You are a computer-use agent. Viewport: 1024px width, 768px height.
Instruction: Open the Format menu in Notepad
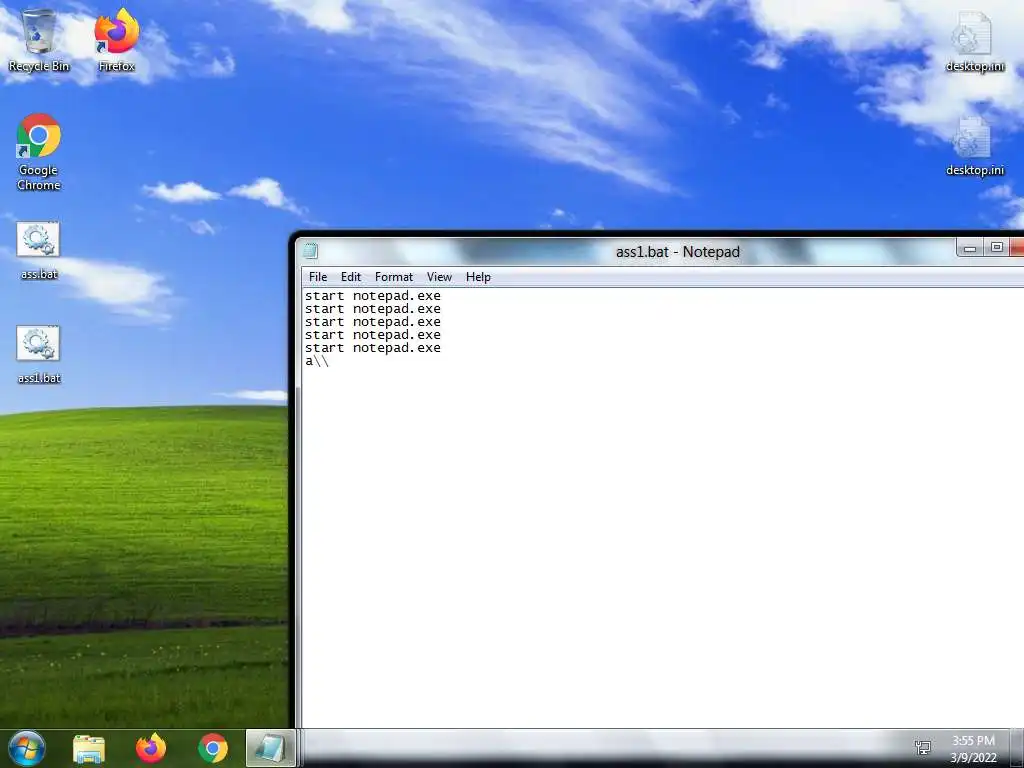tap(394, 277)
